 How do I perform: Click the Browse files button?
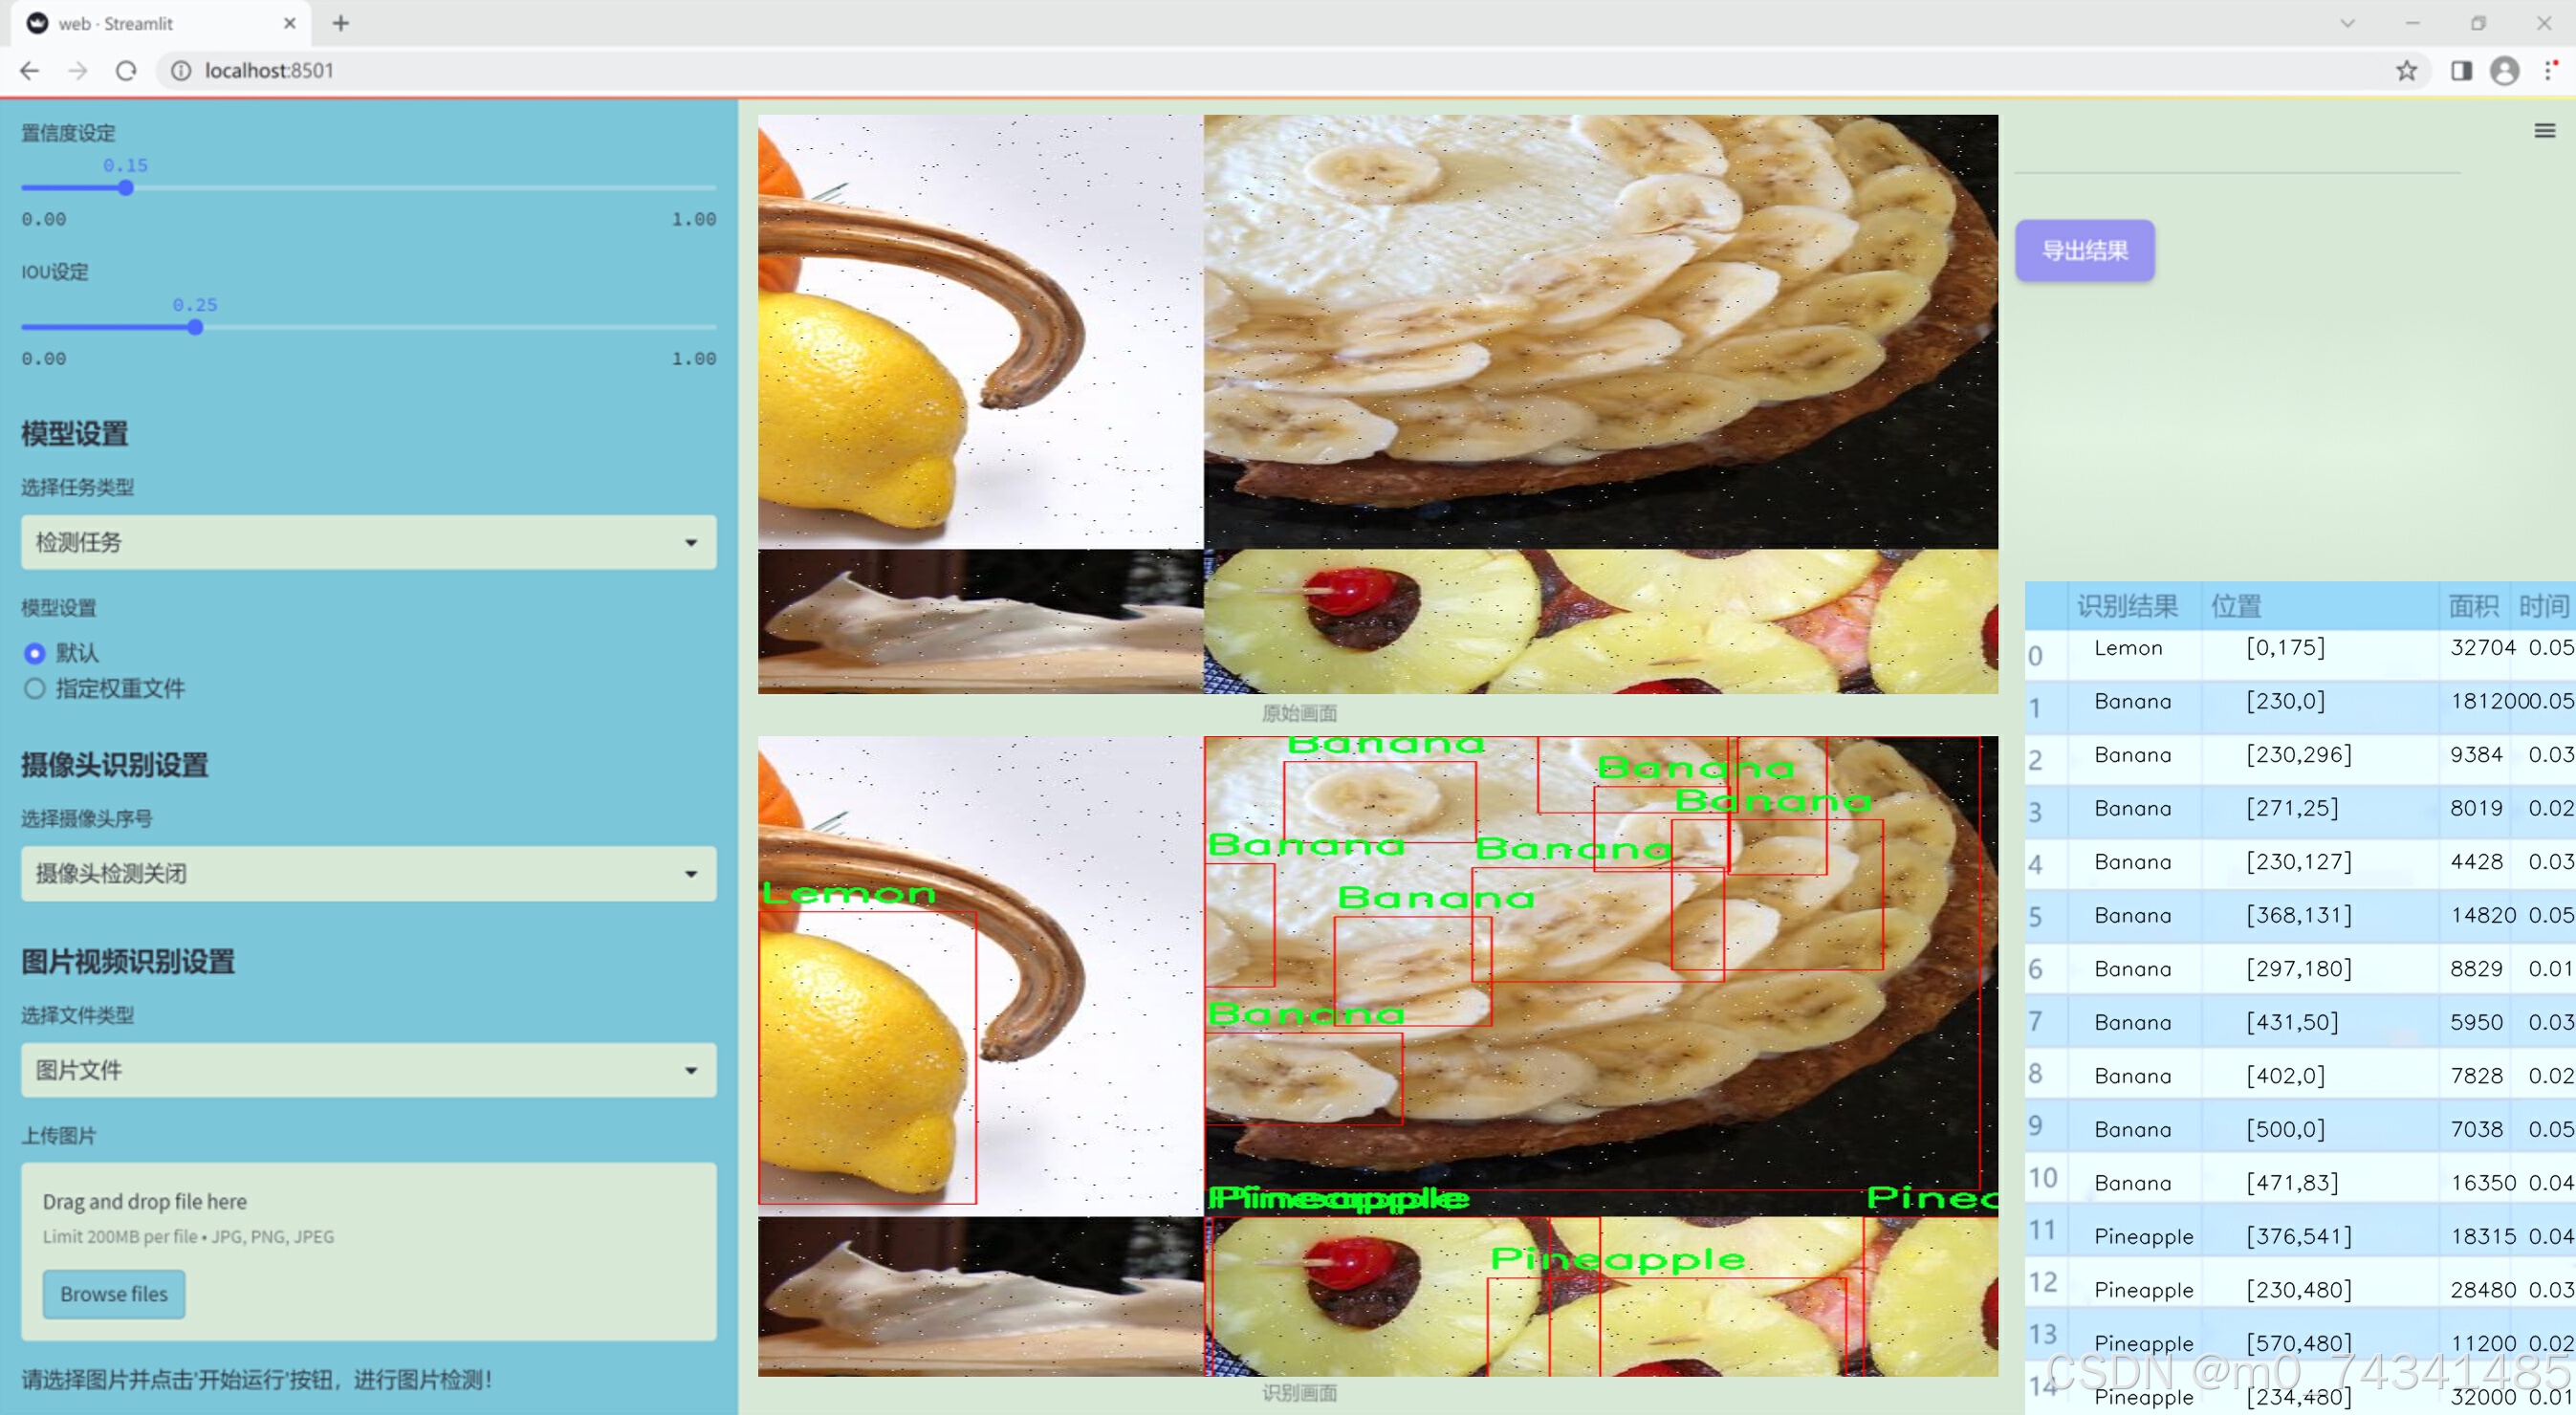tap(114, 1293)
